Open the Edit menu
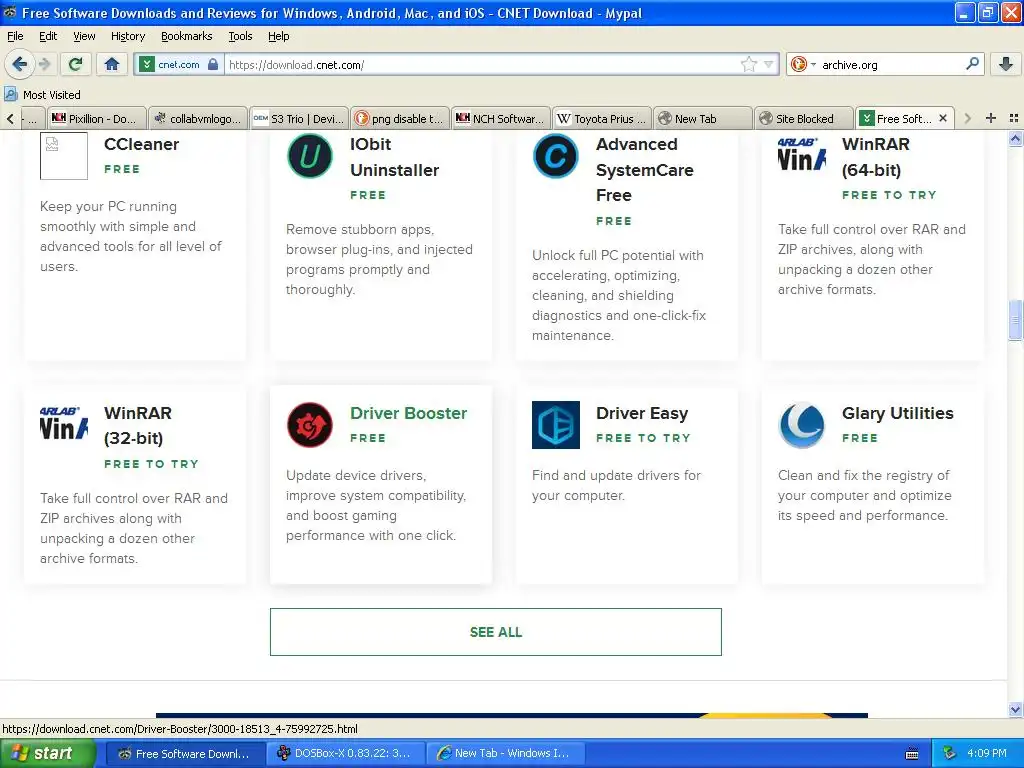Image resolution: width=1024 pixels, height=768 pixels. click(48, 36)
